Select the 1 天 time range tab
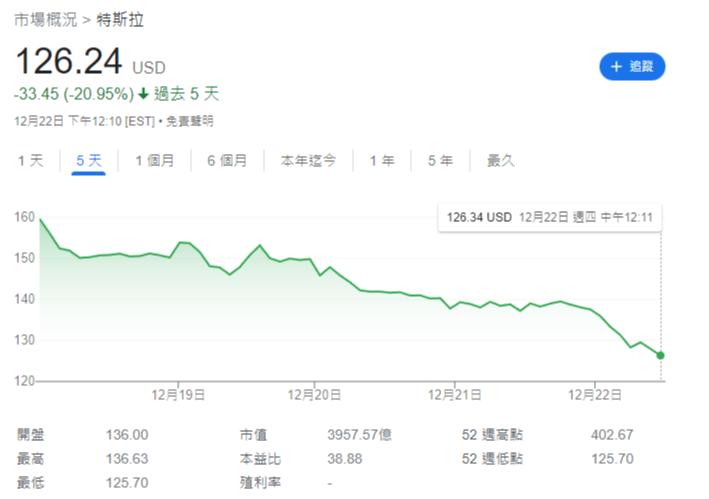This screenshot has height=499, width=709. coord(31,160)
